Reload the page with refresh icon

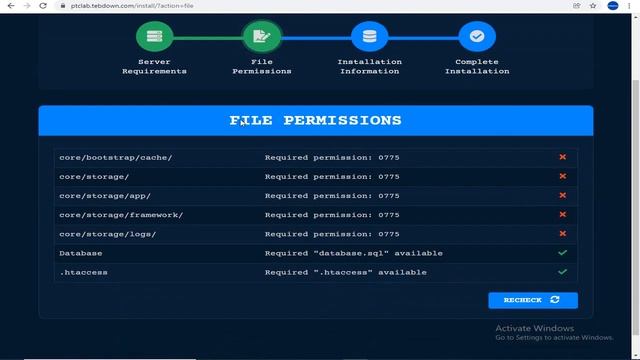click(x=43, y=6)
